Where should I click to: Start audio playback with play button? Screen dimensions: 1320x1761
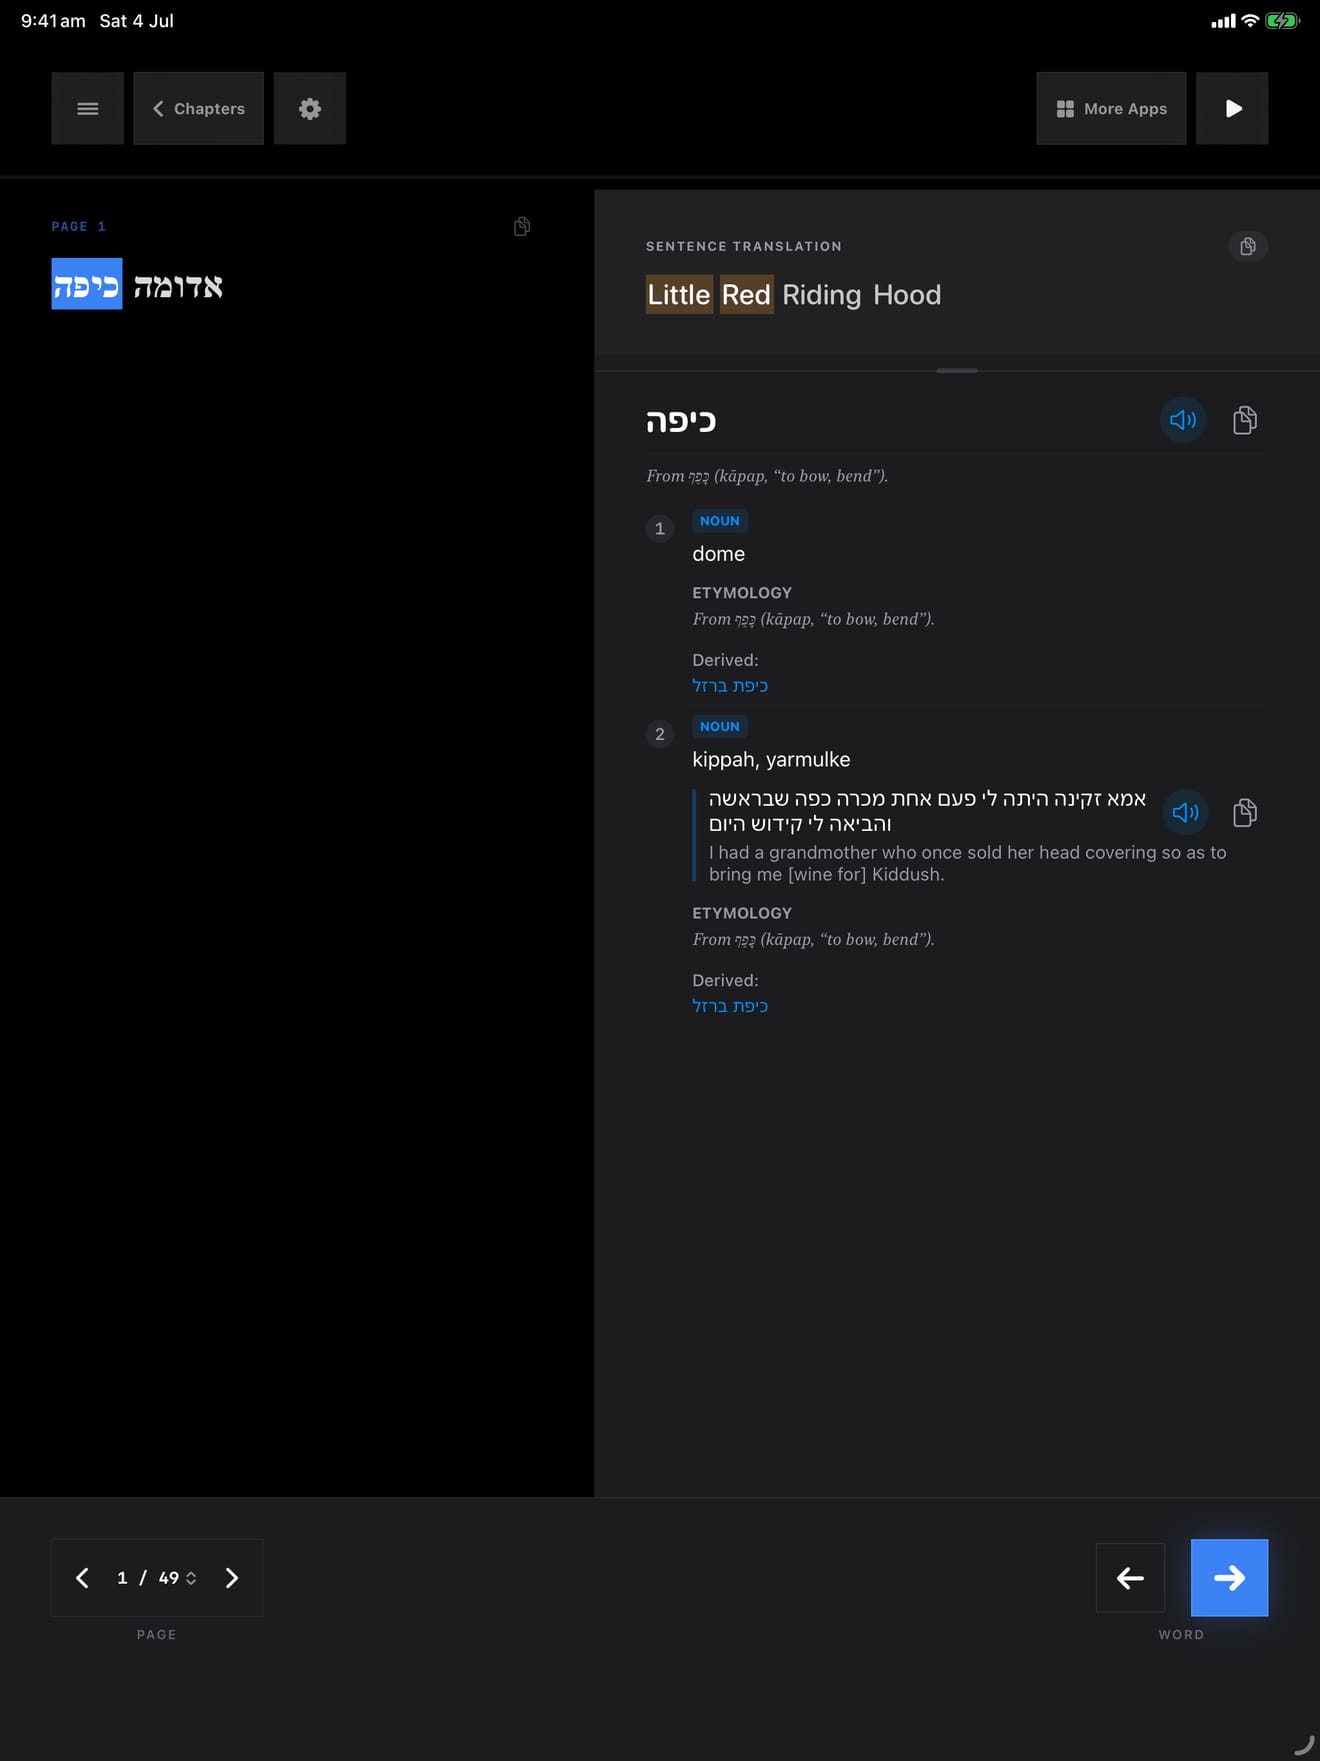(1232, 108)
